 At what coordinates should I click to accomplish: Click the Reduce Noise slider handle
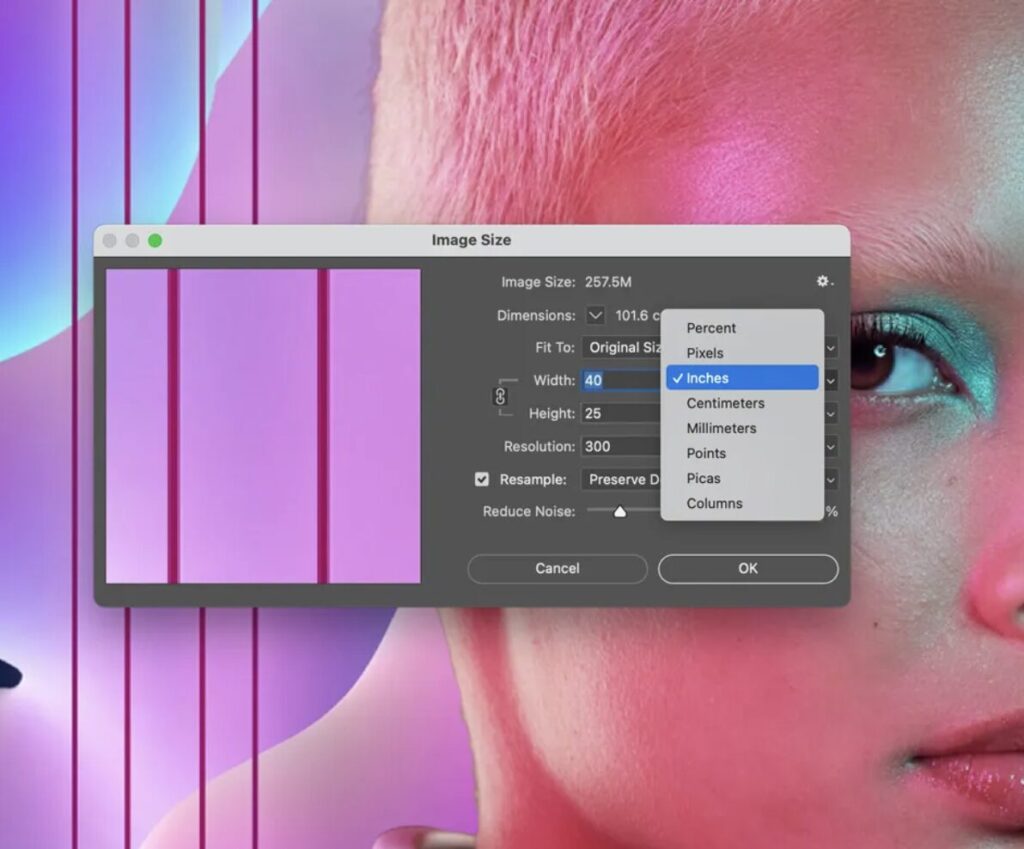click(x=620, y=512)
